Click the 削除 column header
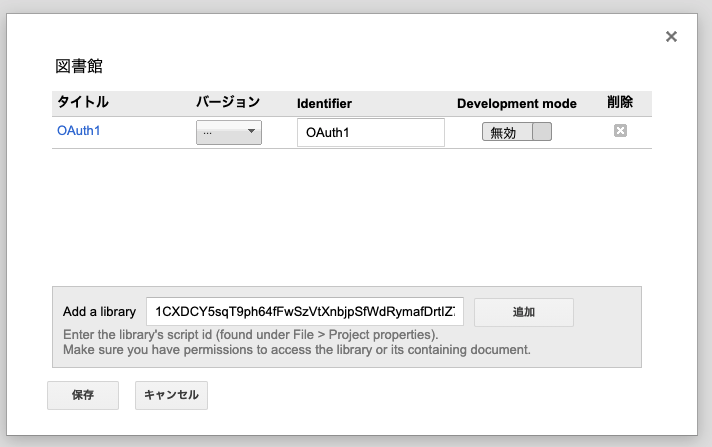Screen dimensions: 712x447 tap(620, 102)
